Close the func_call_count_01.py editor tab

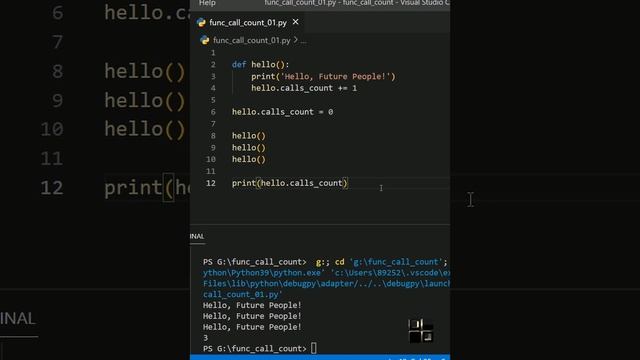(x=296, y=22)
